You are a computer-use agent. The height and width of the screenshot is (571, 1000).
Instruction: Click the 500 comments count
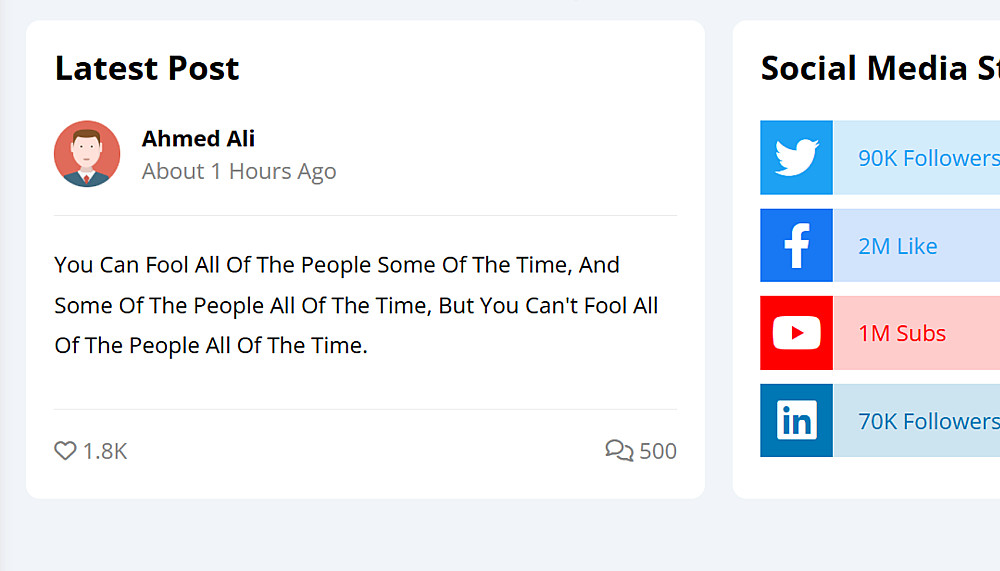coord(658,451)
